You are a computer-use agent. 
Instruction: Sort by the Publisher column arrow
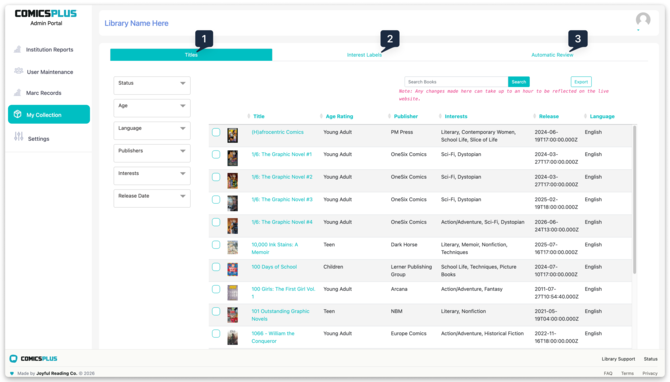(389, 116)
